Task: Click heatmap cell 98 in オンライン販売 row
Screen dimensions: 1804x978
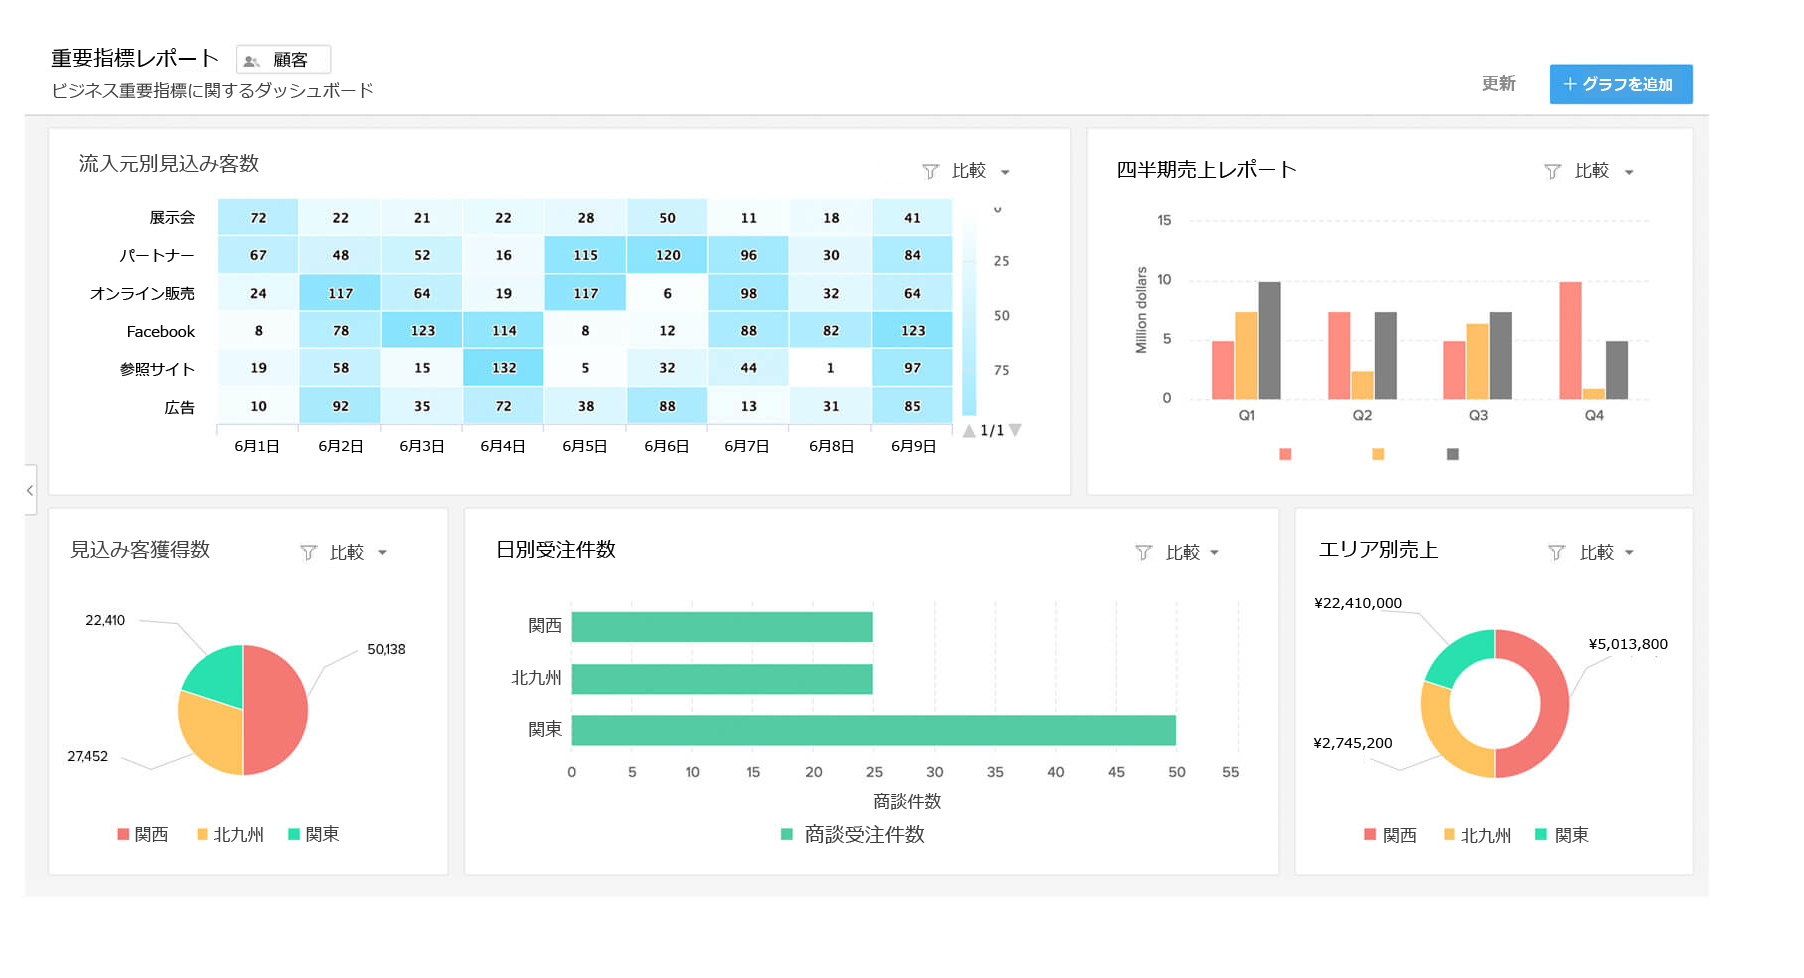Action: pyautogui.click(x=749, y=293)
